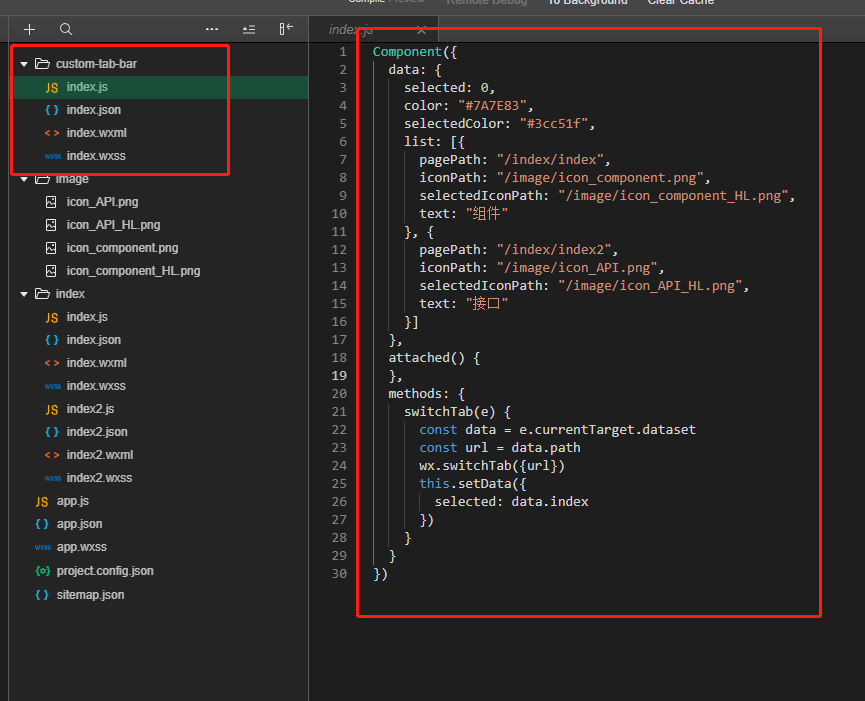Click the JS icon beside index2.js
865x701 pixels.
tap(52, 409)
